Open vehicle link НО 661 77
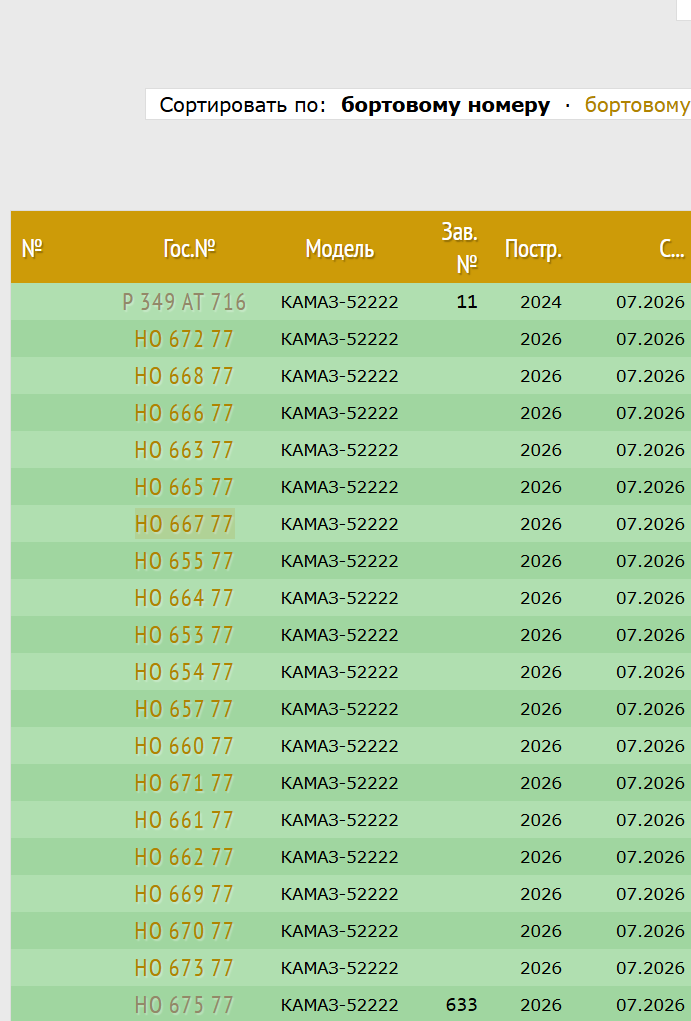Viewport: 691px width, 1021px height. click(184, 820)
